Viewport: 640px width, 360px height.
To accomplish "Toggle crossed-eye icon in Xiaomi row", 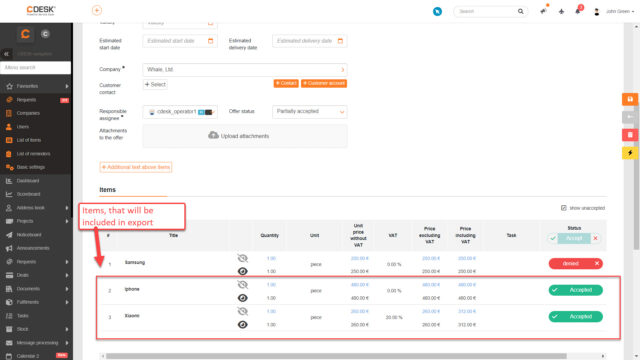I will click(x=242, y=311).
